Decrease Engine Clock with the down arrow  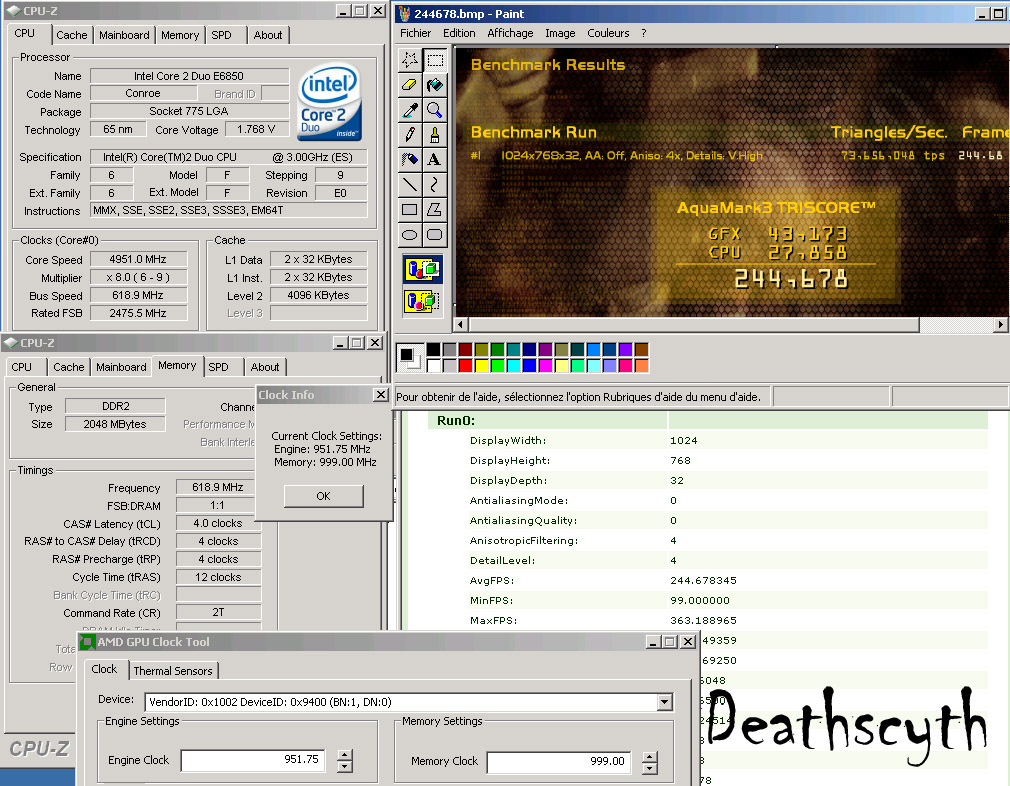coord(345,767)
